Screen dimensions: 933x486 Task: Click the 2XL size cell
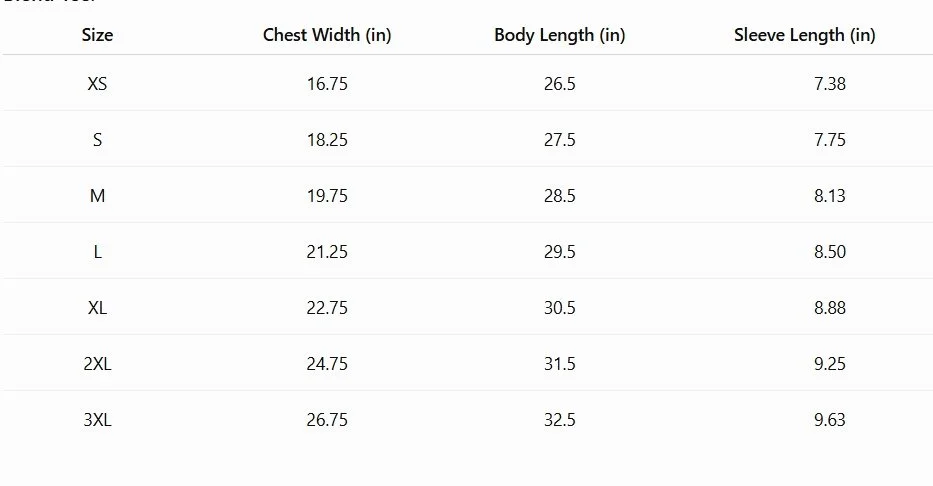coord(97,363)
